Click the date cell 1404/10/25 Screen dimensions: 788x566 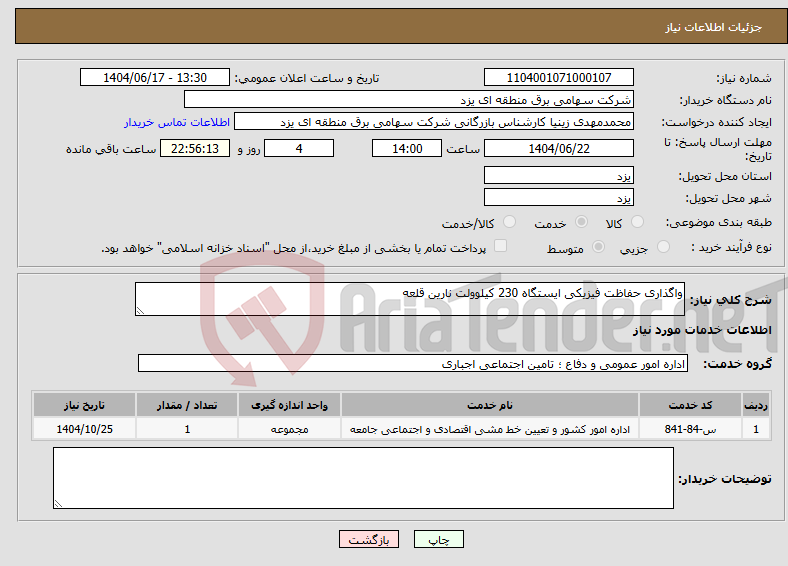(x=84, y=429)
